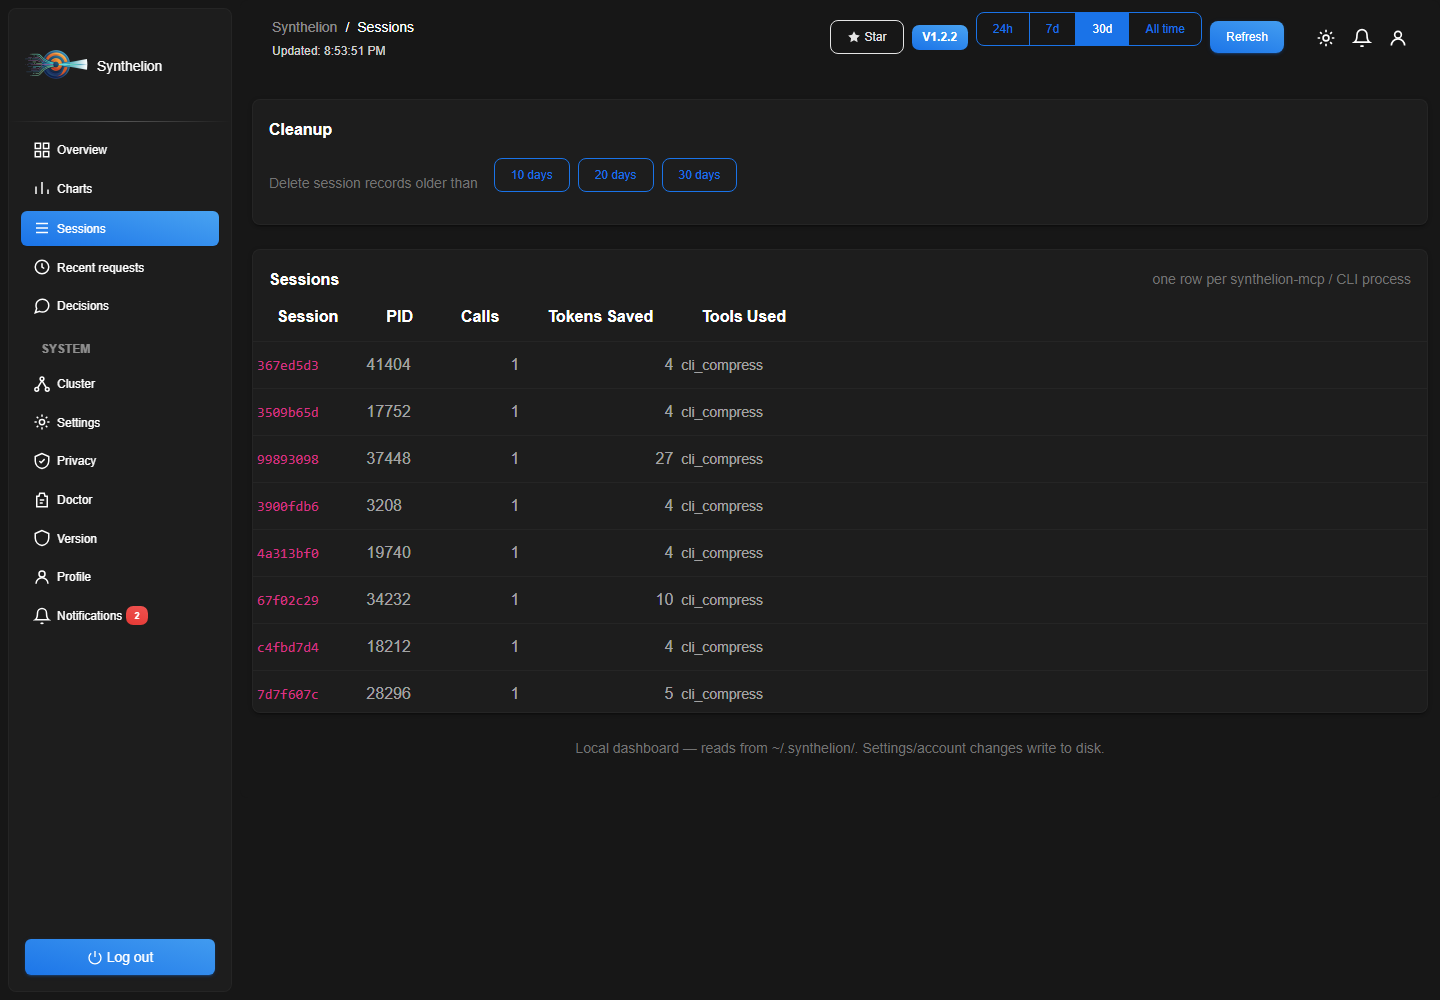1440x1000 pixels.
Task: Click the Tokens Saved column header
Action: 601,317
